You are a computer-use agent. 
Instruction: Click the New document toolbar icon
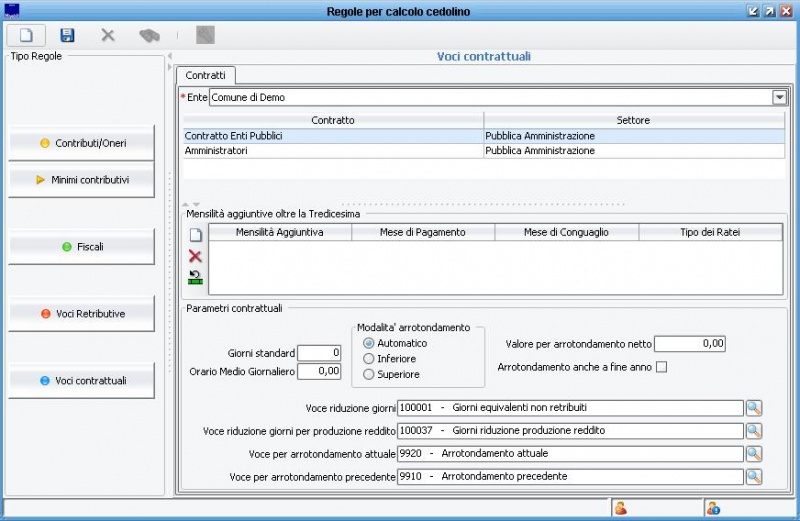click(26, 35)
